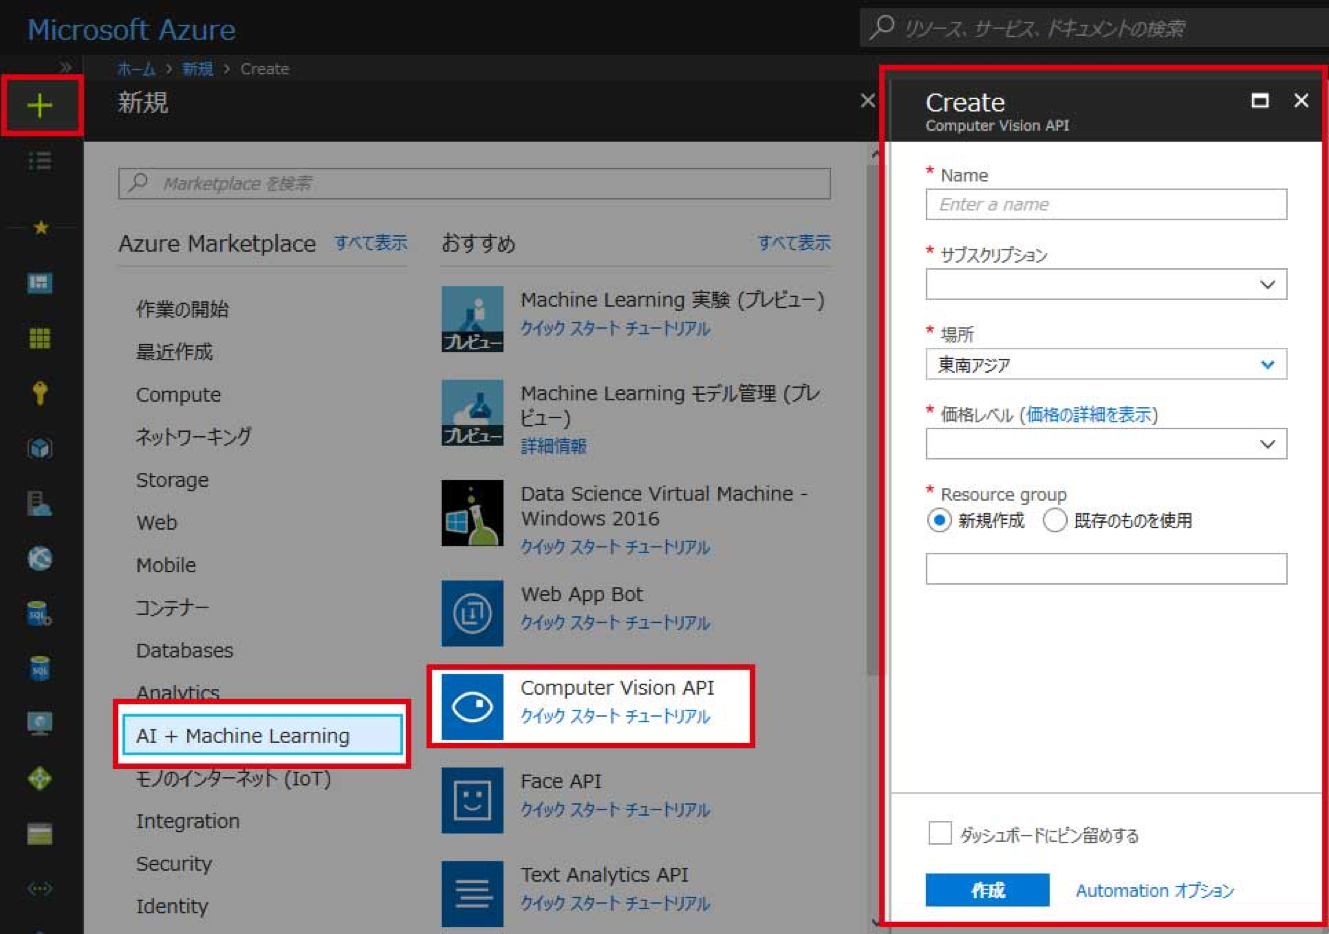Maximize the Create blade
The width and height of the screenshot is (1329, 934).
point(1260,100)
